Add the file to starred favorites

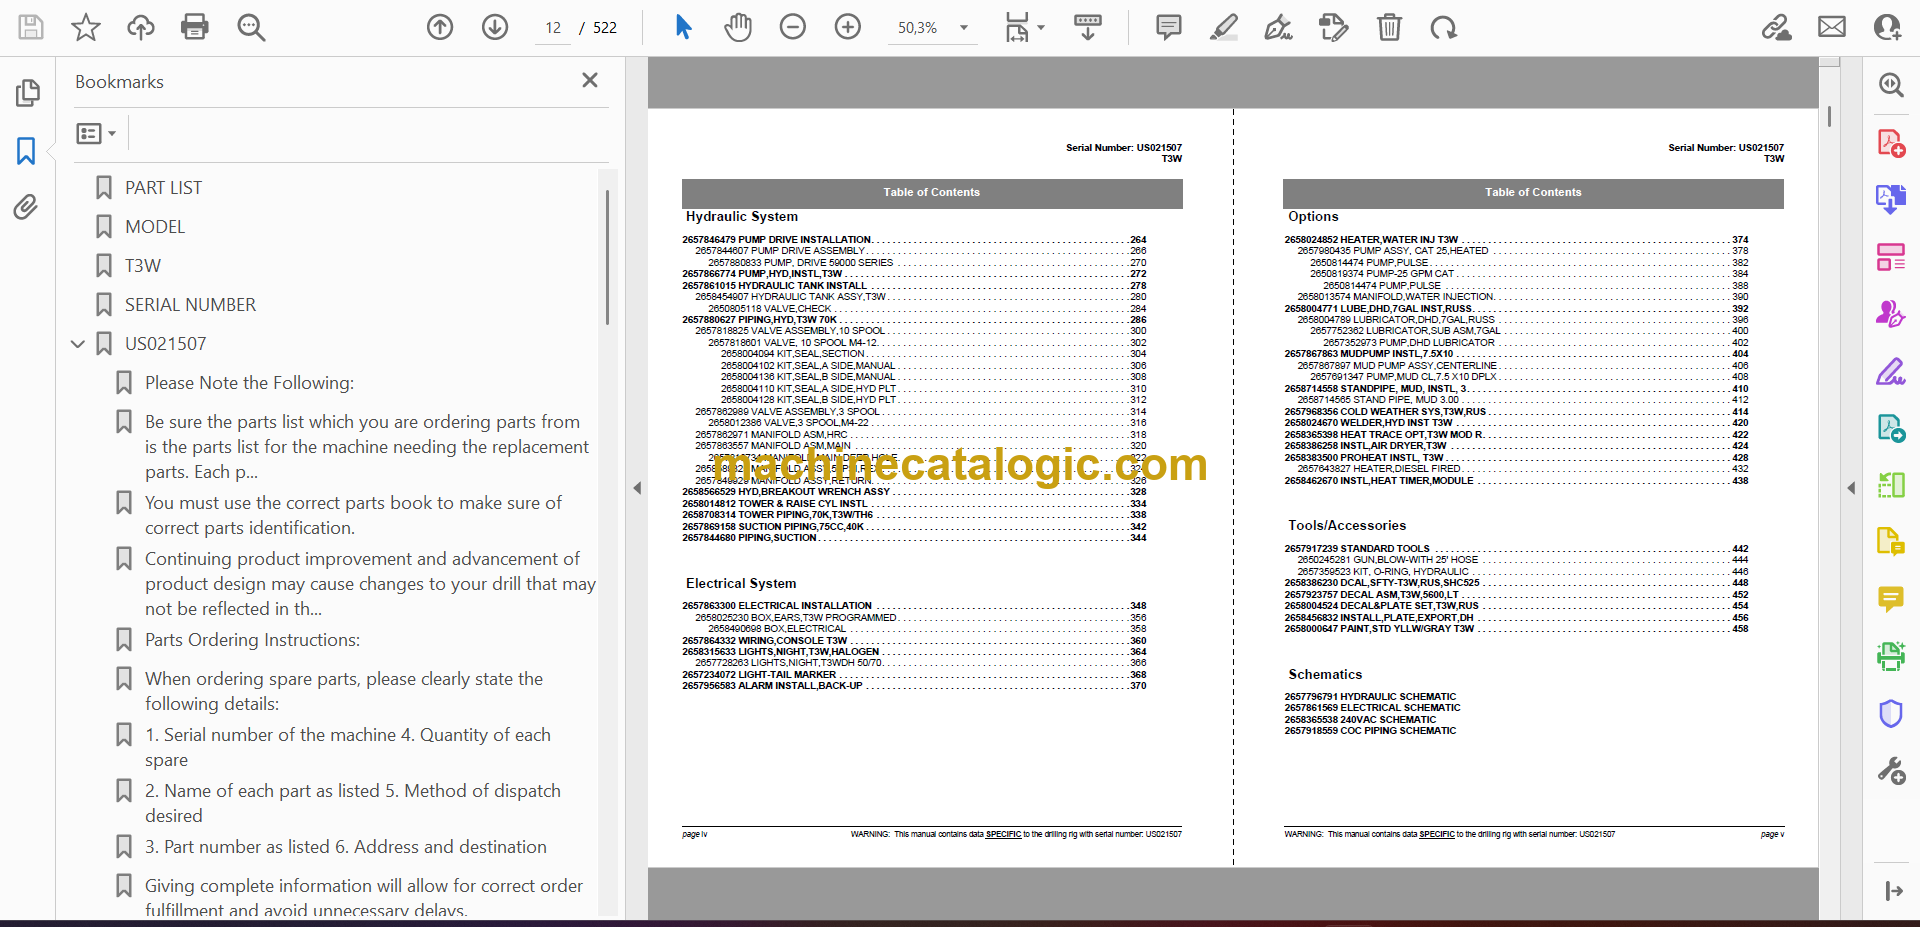point(86,27)
